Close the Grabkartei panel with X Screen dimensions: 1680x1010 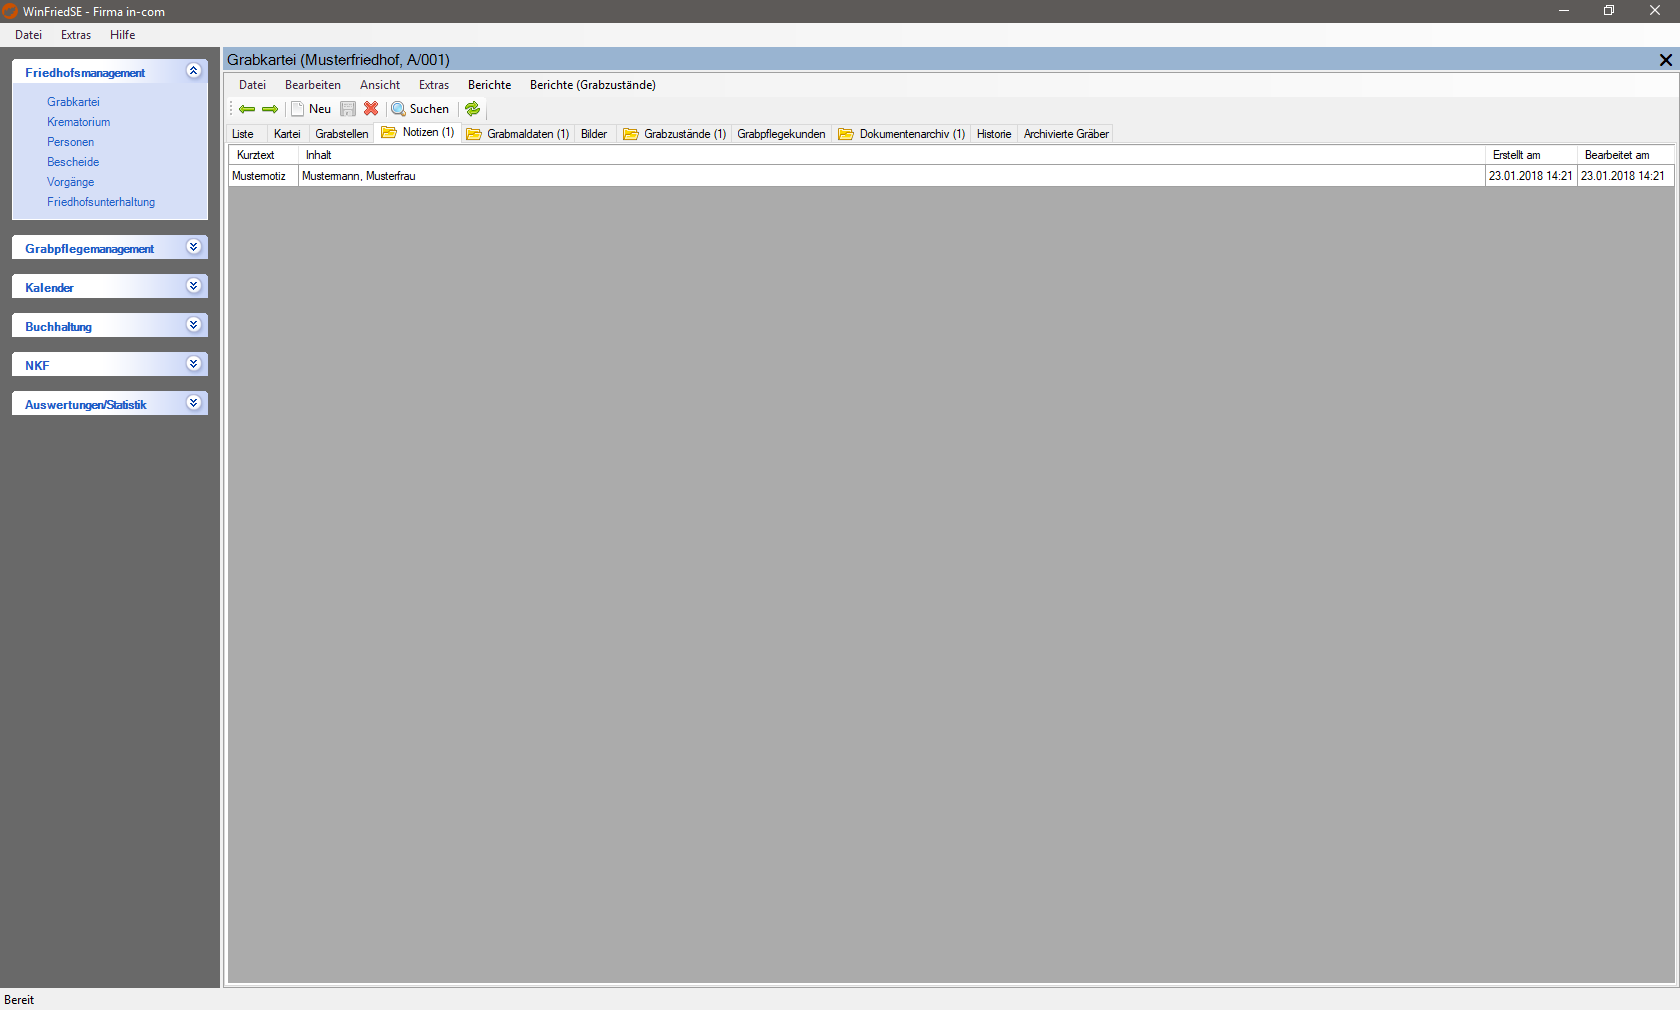click(1665, 60)
